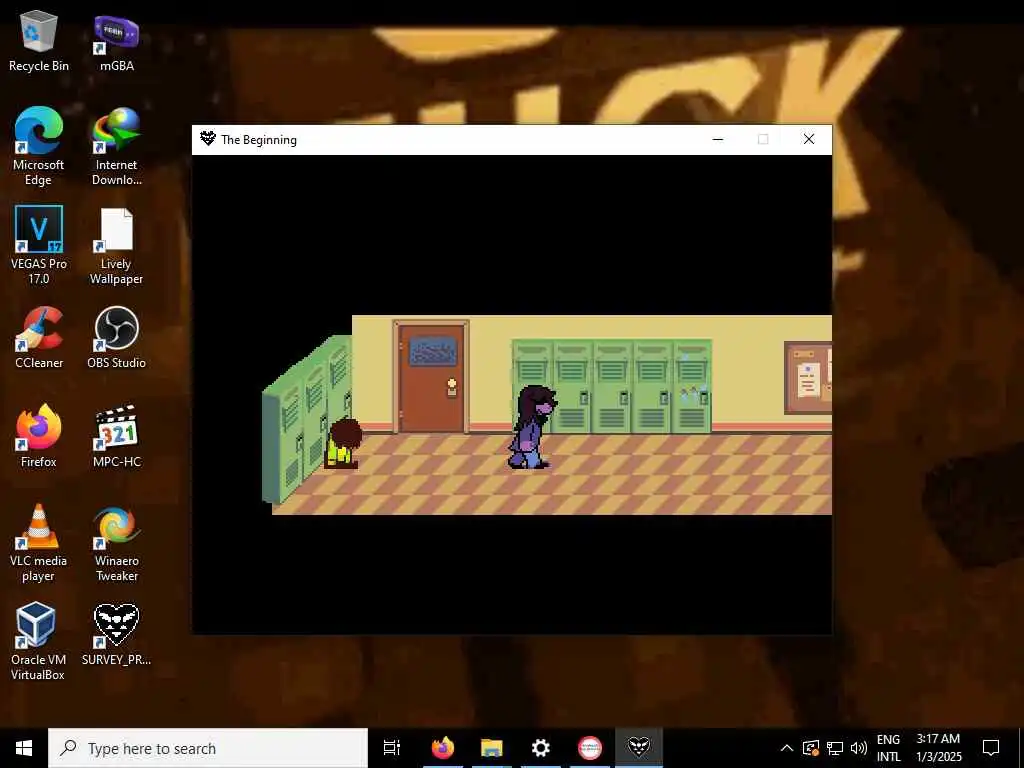Click the heart icon in The Beginning title bar

click(208, 139)
